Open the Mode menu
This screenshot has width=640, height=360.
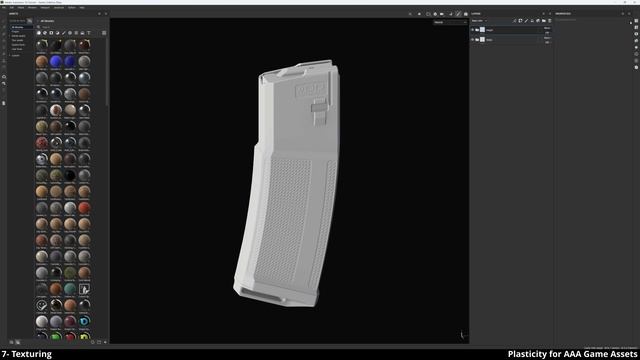21,7
